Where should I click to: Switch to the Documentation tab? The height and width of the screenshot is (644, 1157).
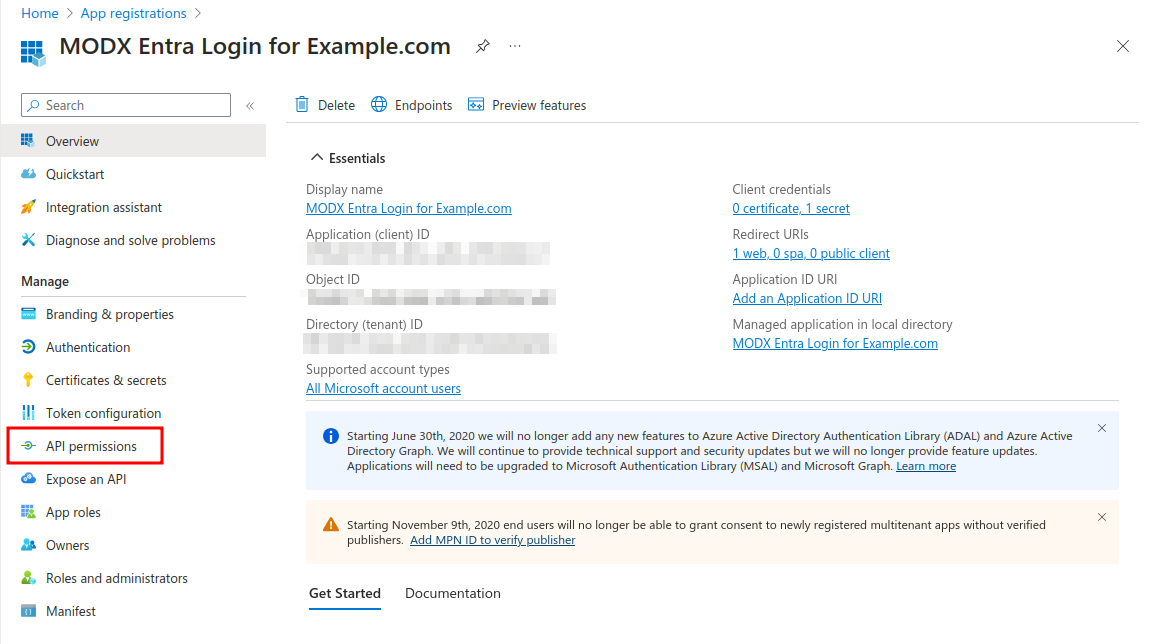tap(453, 594)
